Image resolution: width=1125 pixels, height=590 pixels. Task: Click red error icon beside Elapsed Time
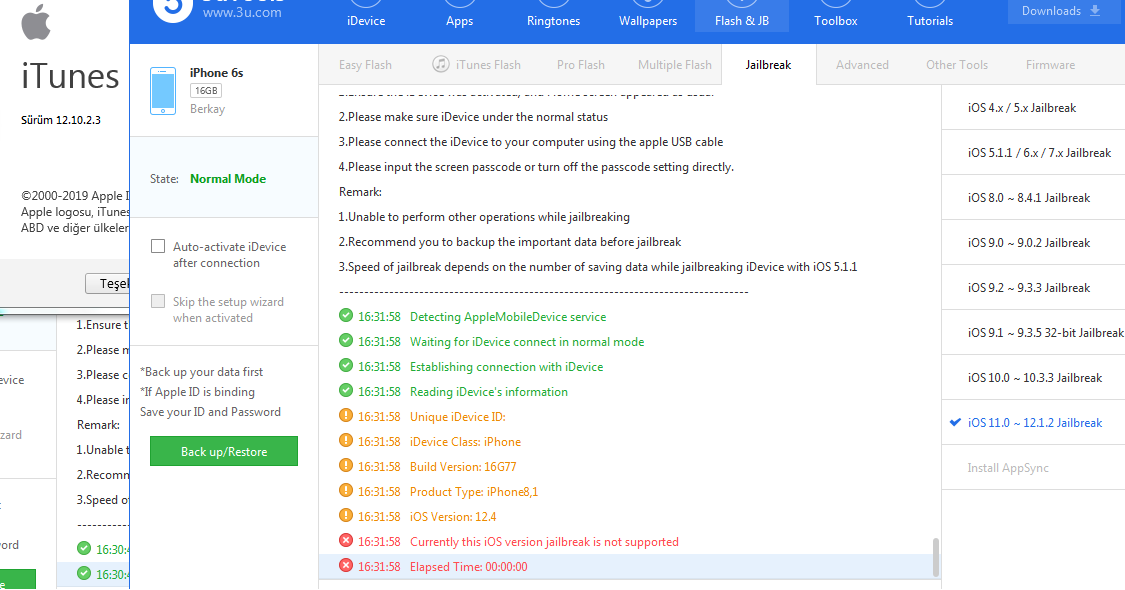346,566
